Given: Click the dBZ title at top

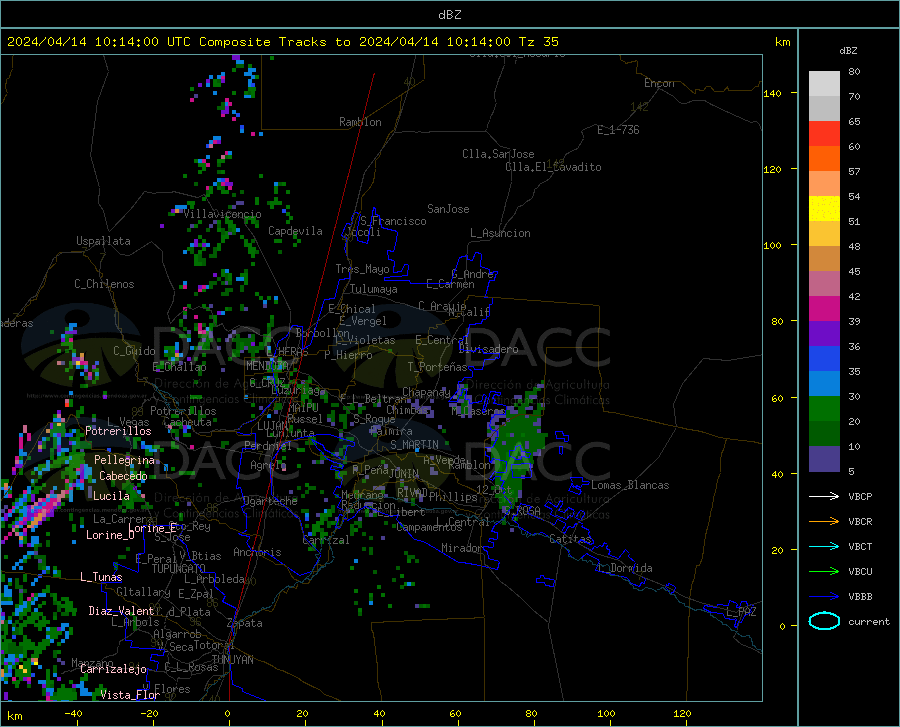Looking at the screenshot, I should click(x=449, y=15).
